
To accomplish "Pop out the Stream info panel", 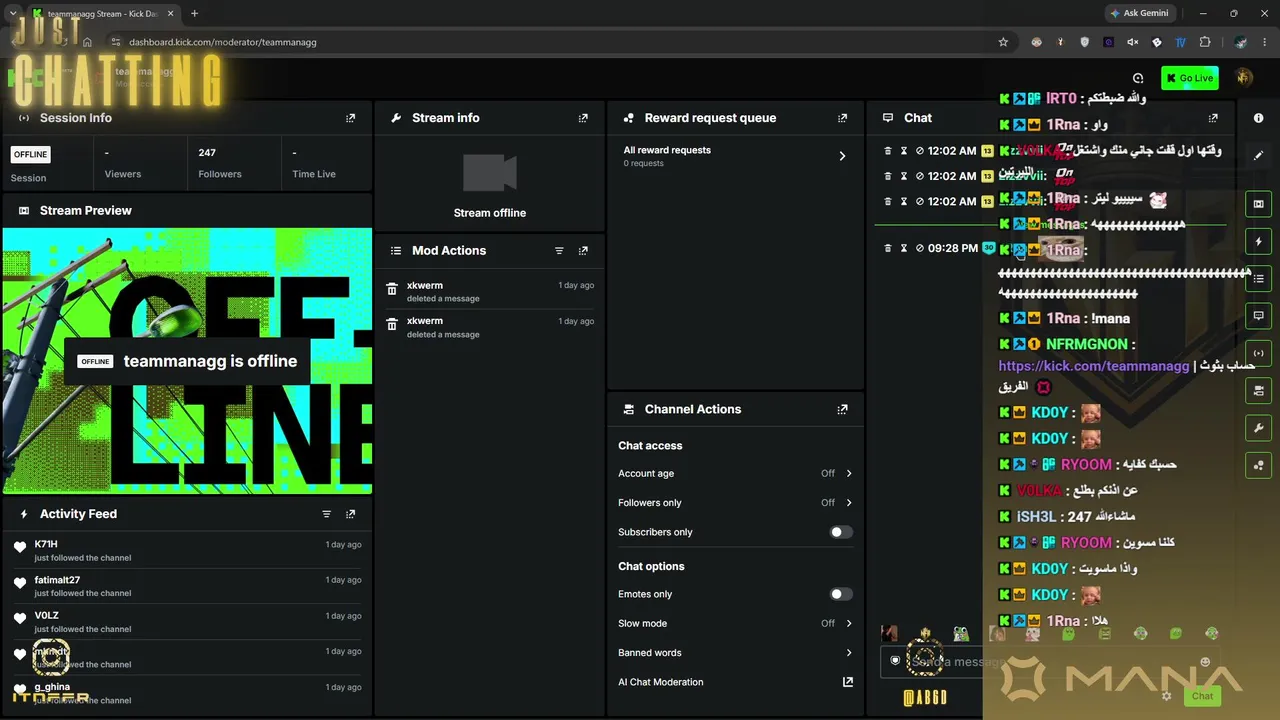I will pos(583,118).
